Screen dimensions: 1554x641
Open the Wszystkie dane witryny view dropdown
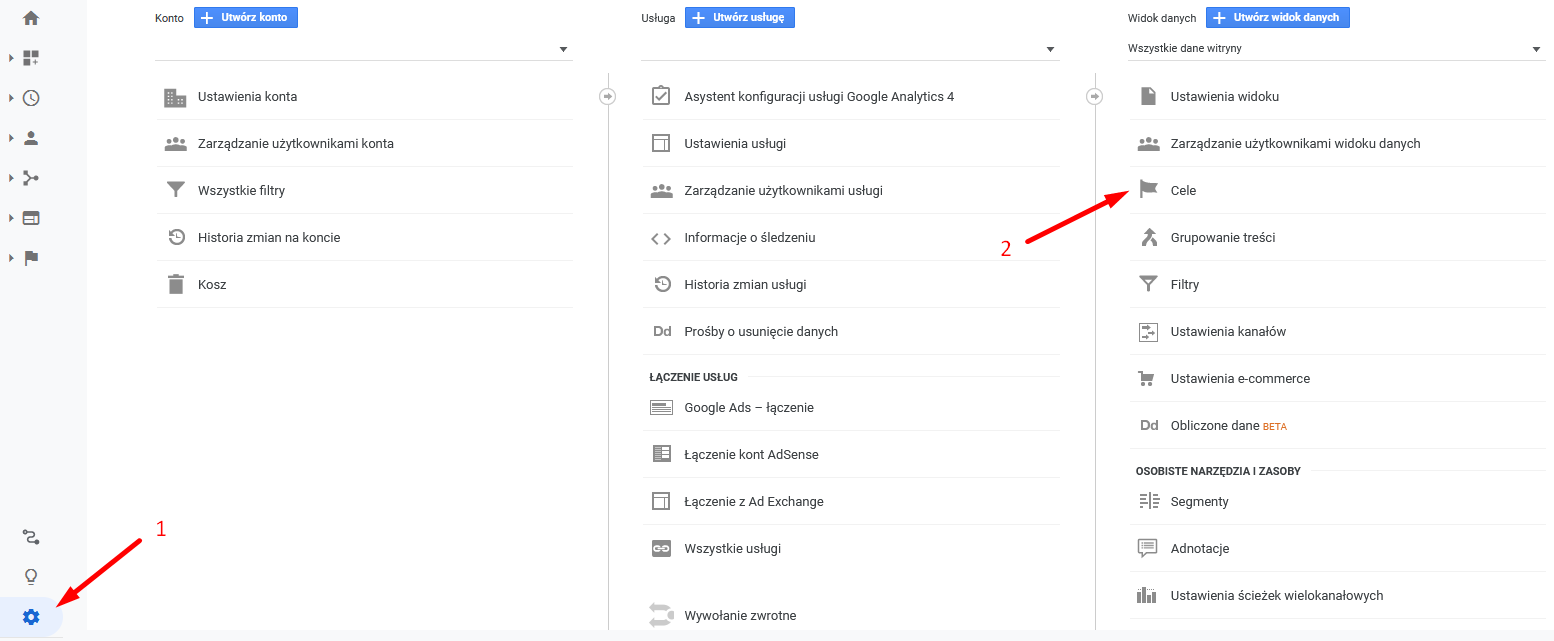[x=1336, y=48]
